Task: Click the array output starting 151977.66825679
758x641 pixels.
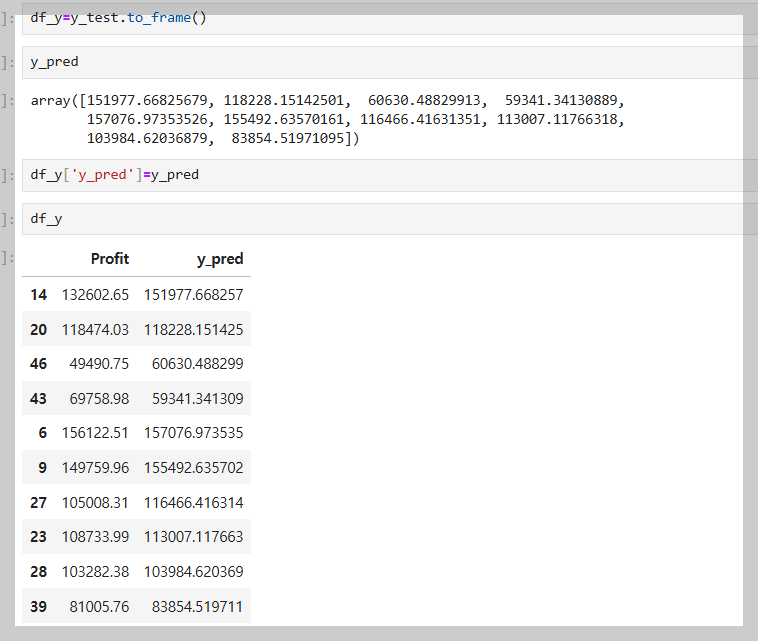Action: (x=328, y=119)
